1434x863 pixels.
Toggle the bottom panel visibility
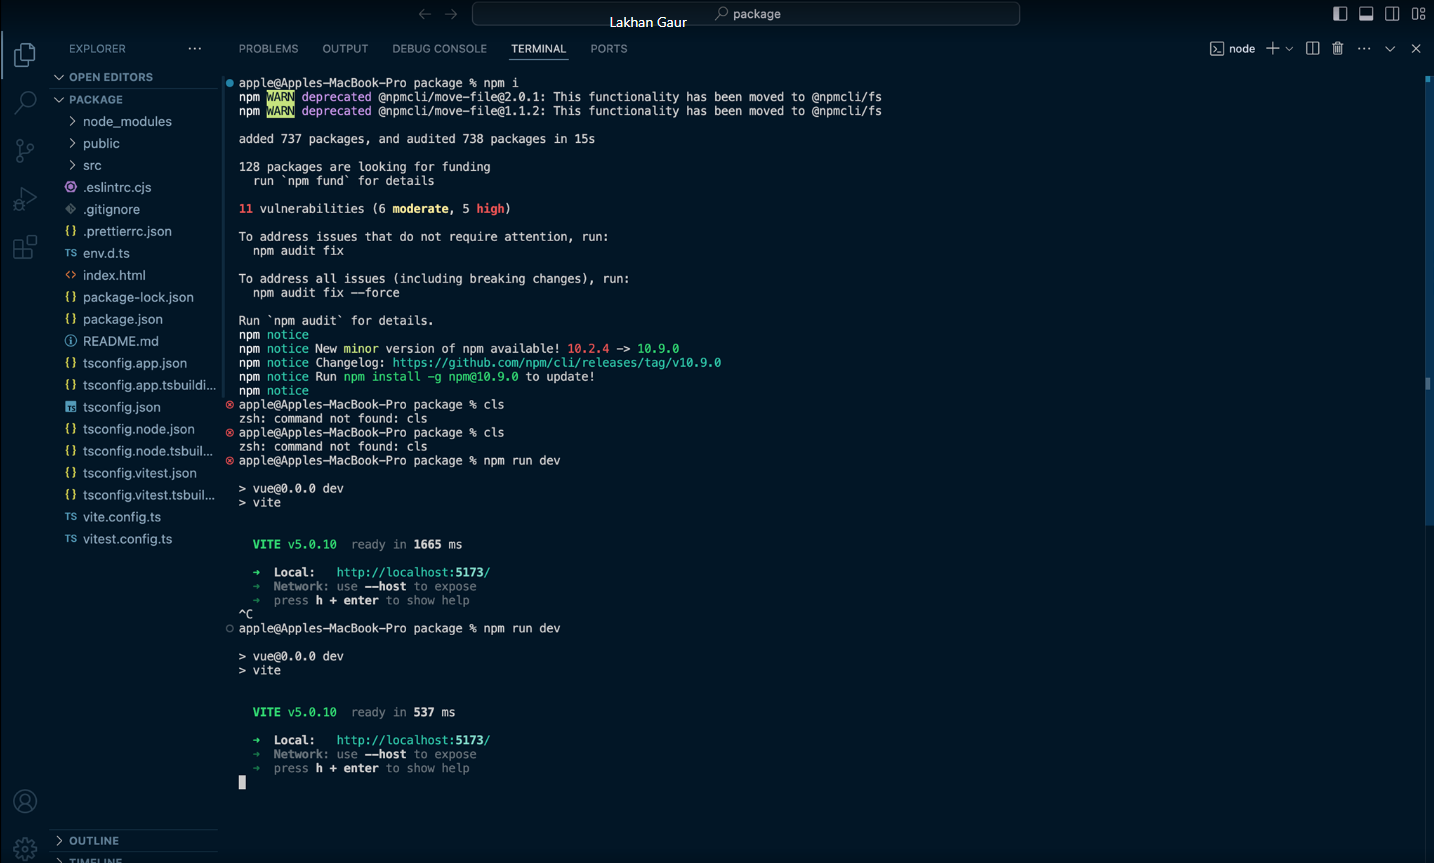[1366, 14]
